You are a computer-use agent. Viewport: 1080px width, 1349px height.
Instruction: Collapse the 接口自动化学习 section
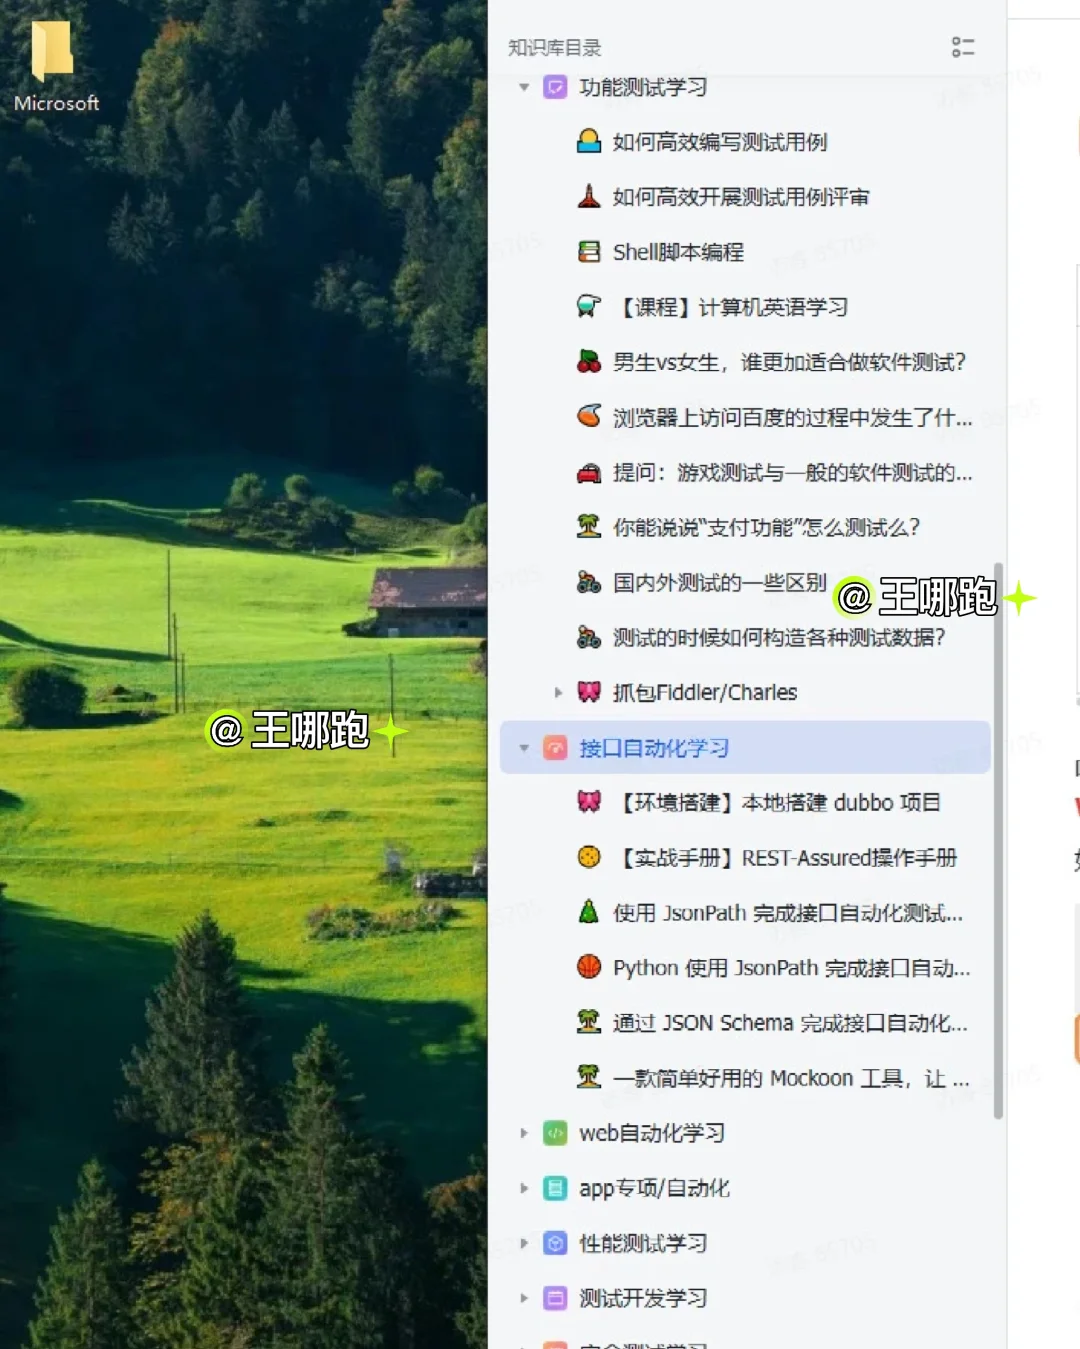(524, 747)
